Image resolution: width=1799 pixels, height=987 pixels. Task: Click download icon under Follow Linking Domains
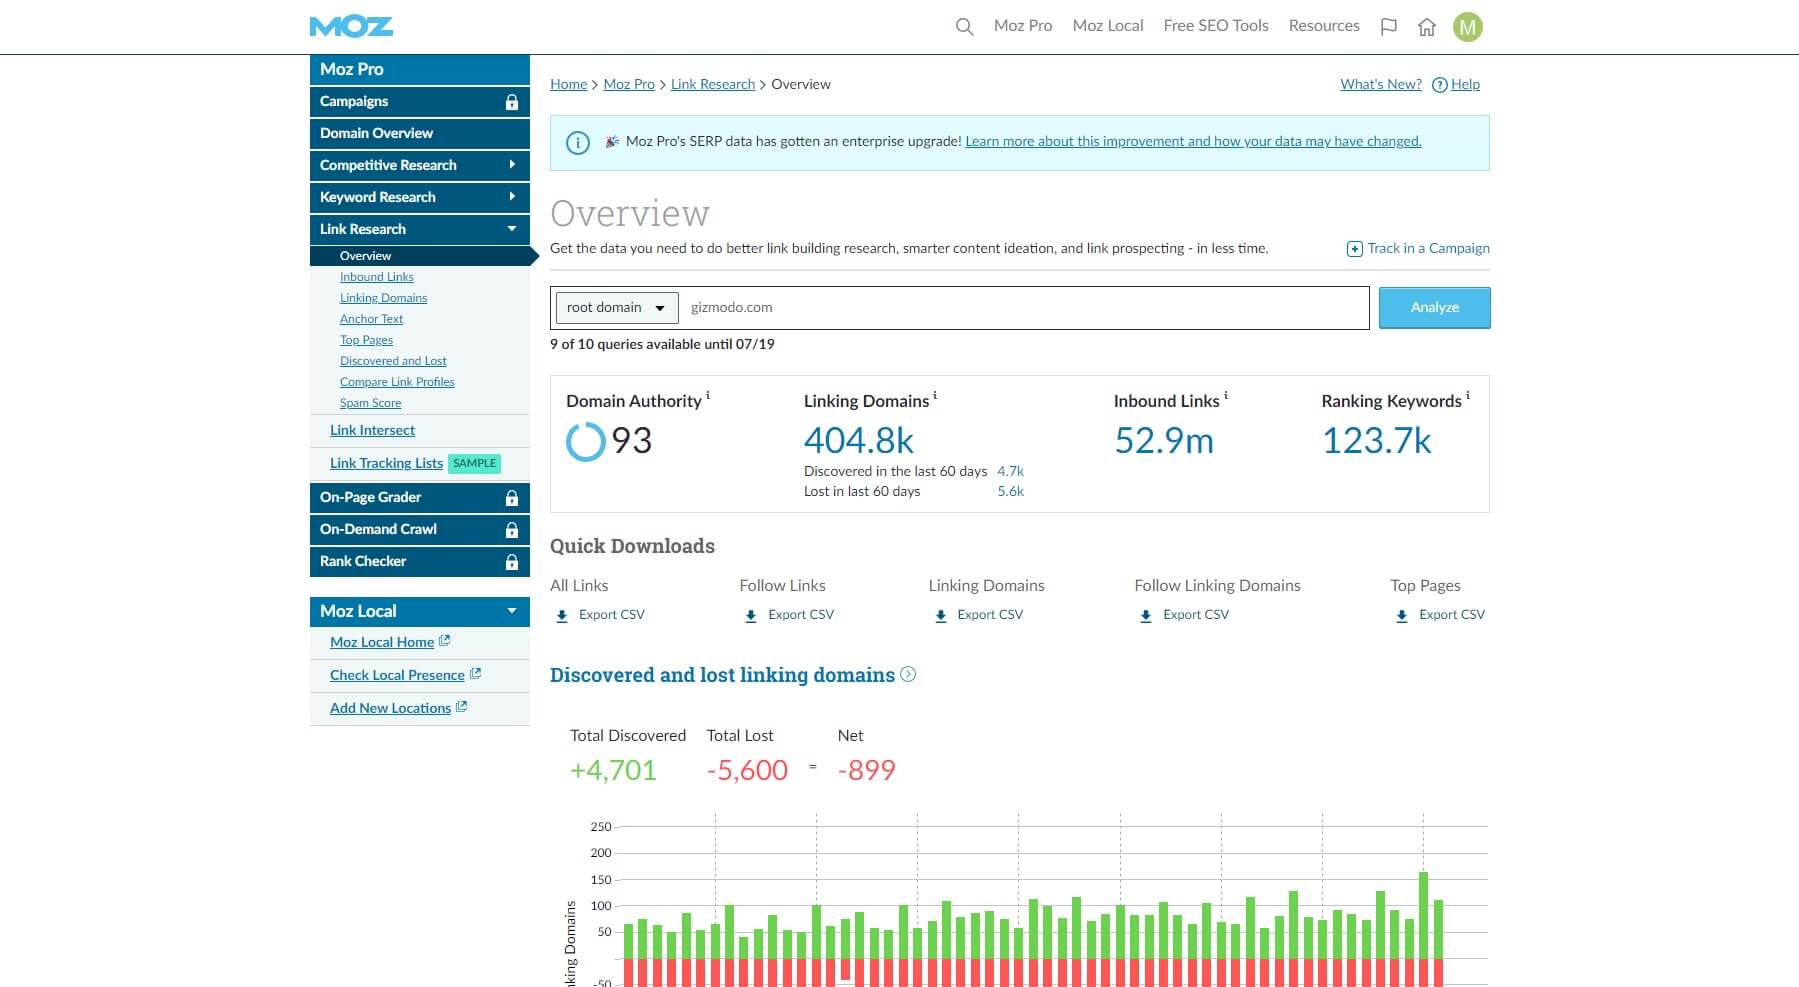(x=1146, y=616)
